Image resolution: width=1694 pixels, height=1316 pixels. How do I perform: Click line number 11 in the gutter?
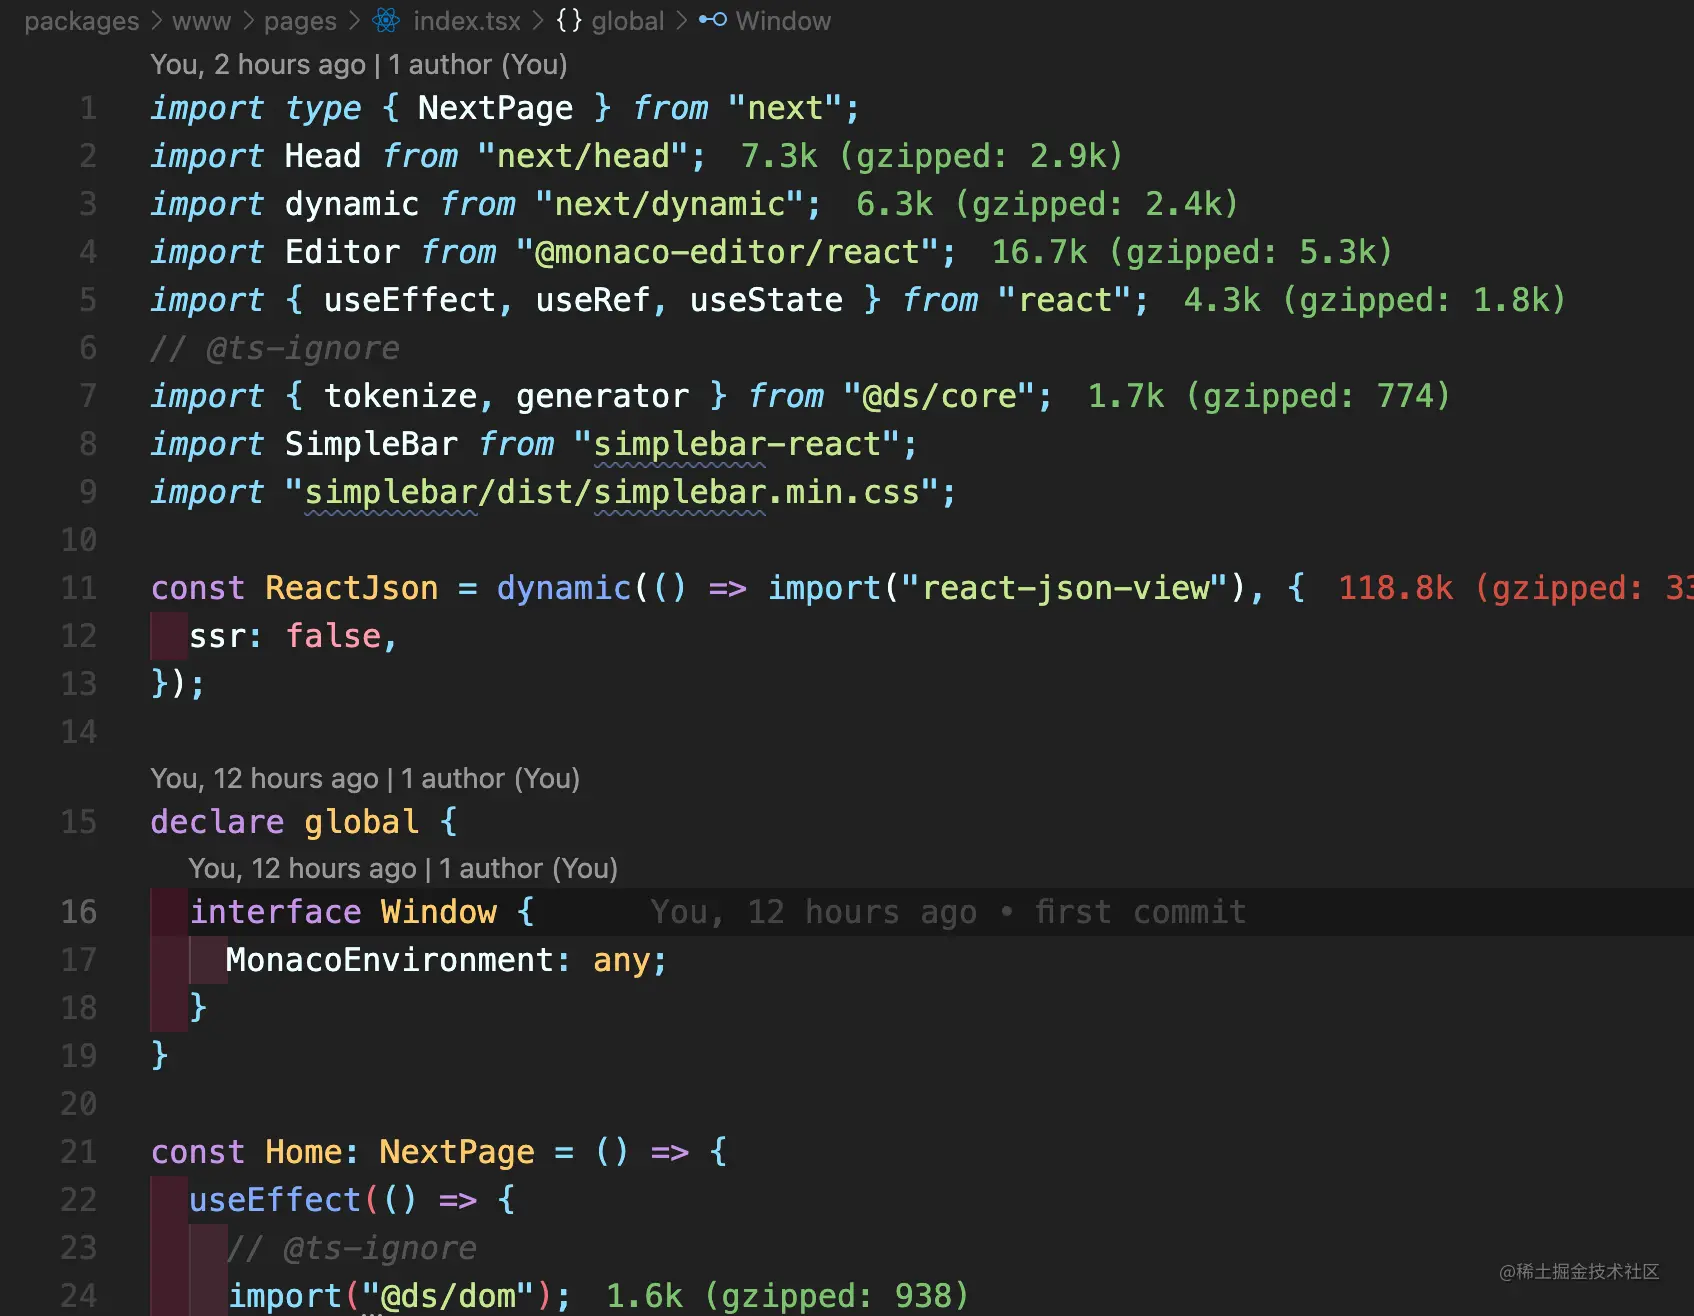79,588
